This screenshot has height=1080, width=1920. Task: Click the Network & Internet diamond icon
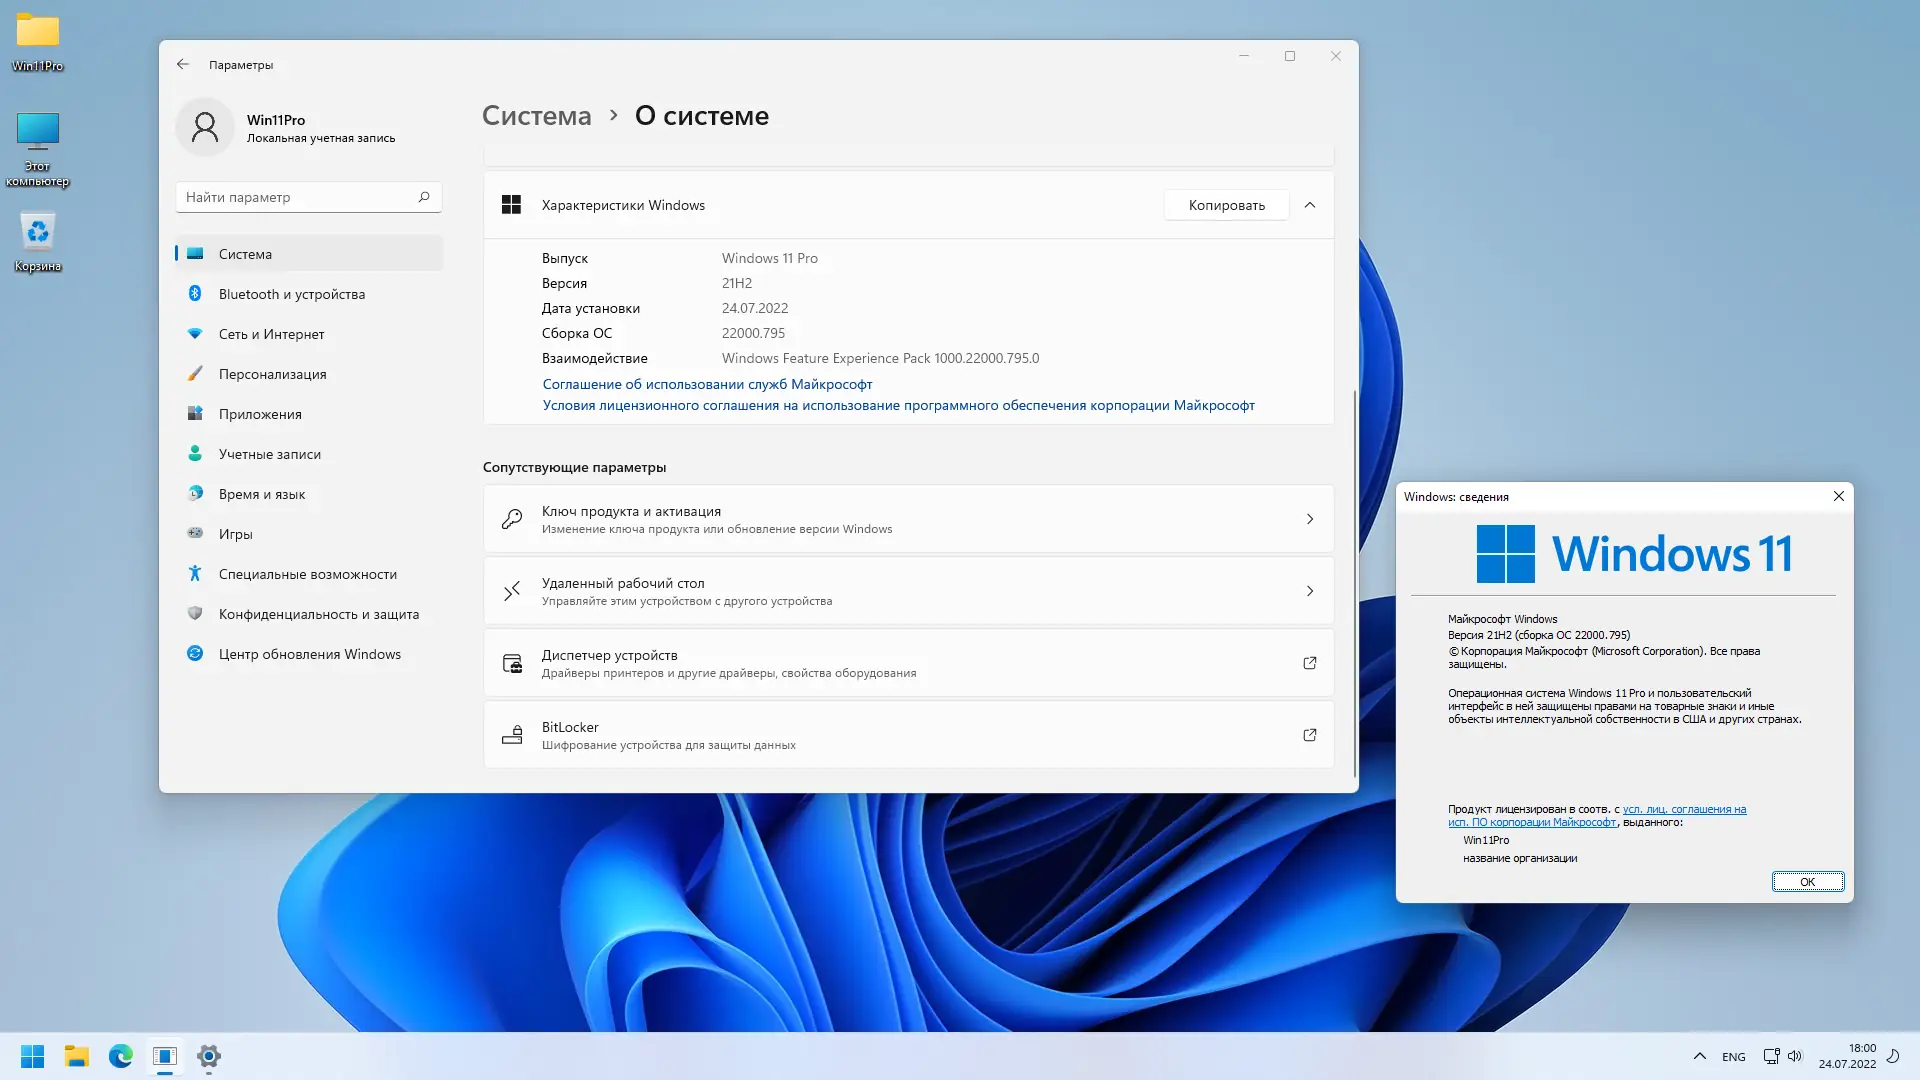tap(195, 333)
